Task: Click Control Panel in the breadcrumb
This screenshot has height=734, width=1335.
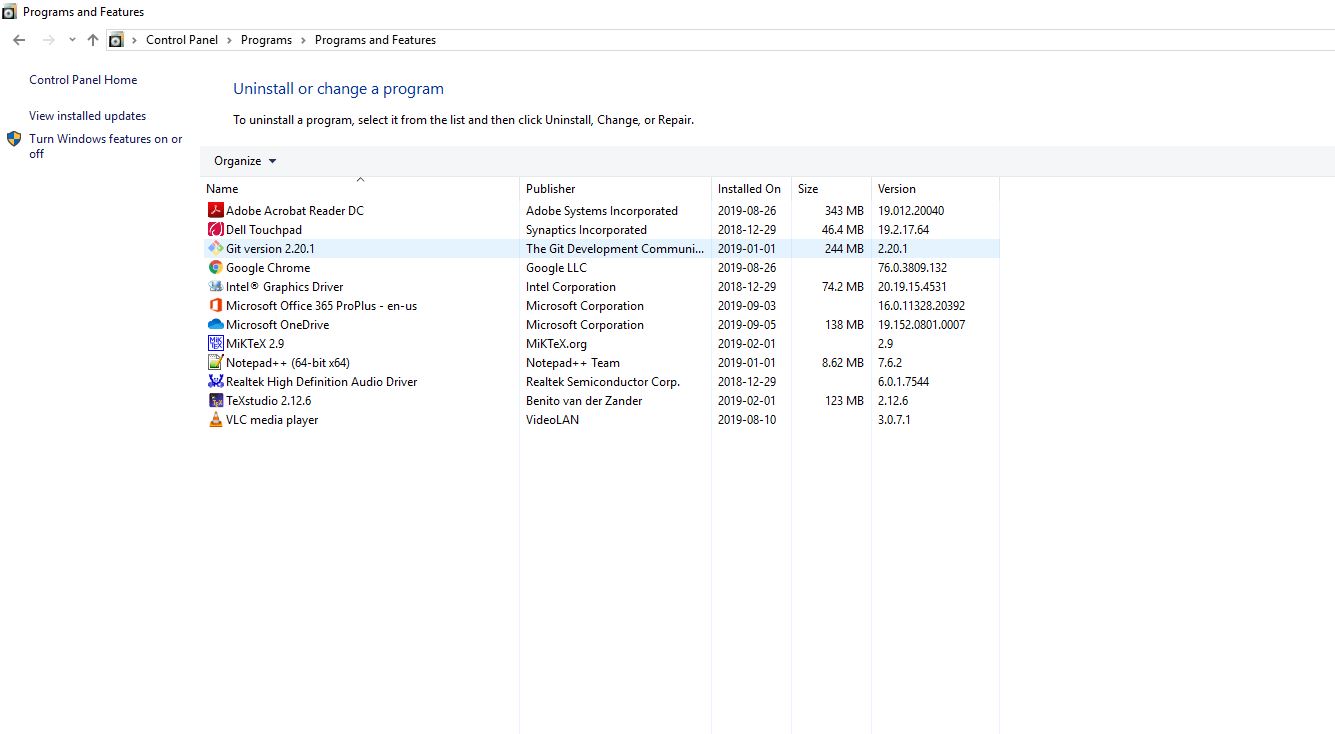Action: click(182, 40)
